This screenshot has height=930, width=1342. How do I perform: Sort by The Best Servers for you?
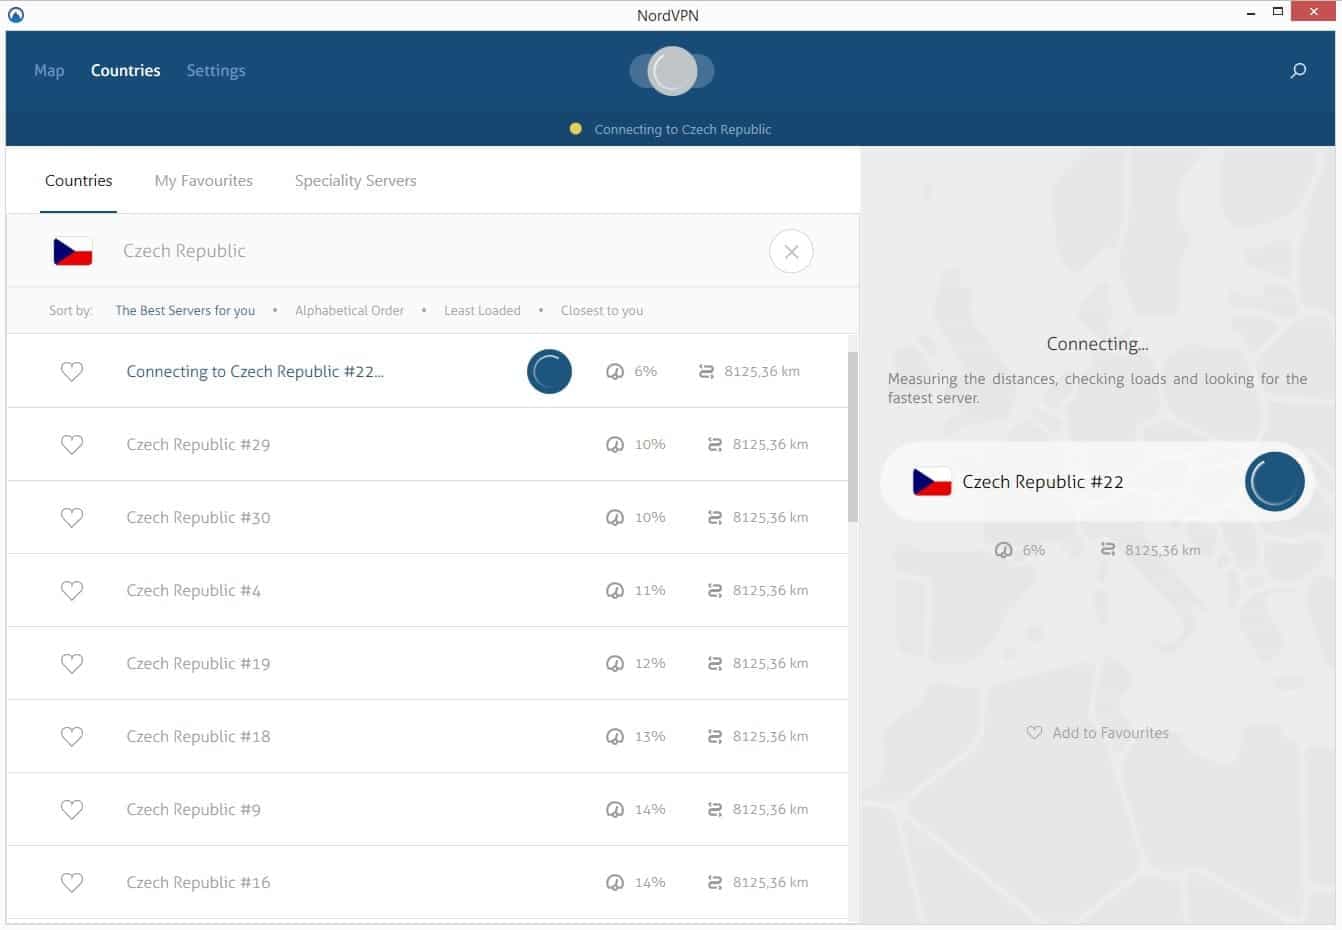185,311
